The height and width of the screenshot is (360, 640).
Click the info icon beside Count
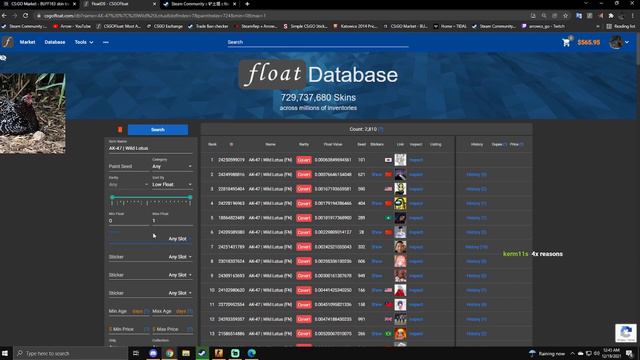click(381, 129)
